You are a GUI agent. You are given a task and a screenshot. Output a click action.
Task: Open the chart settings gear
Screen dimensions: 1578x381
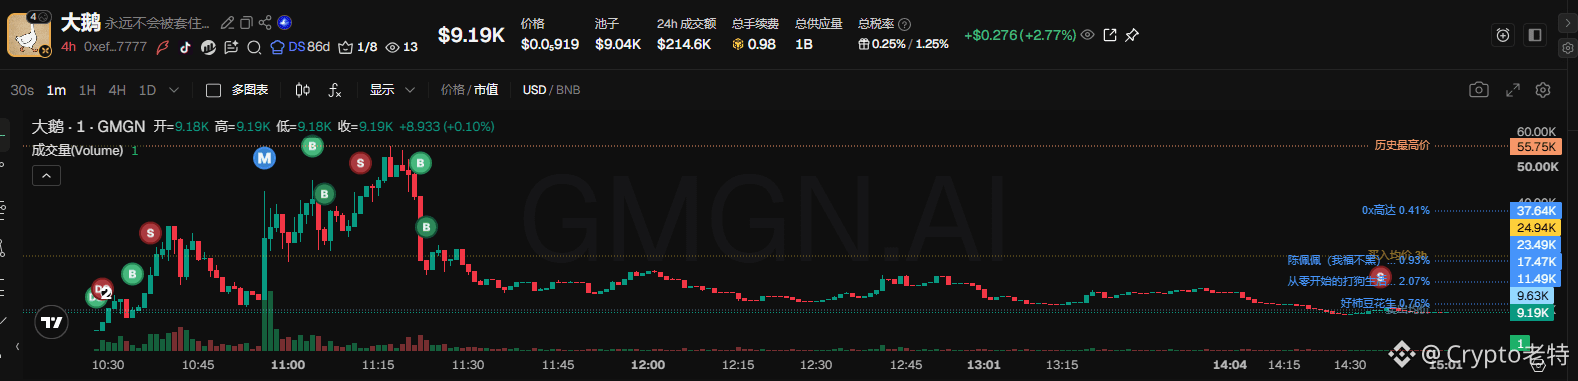tap(1543, 90)
